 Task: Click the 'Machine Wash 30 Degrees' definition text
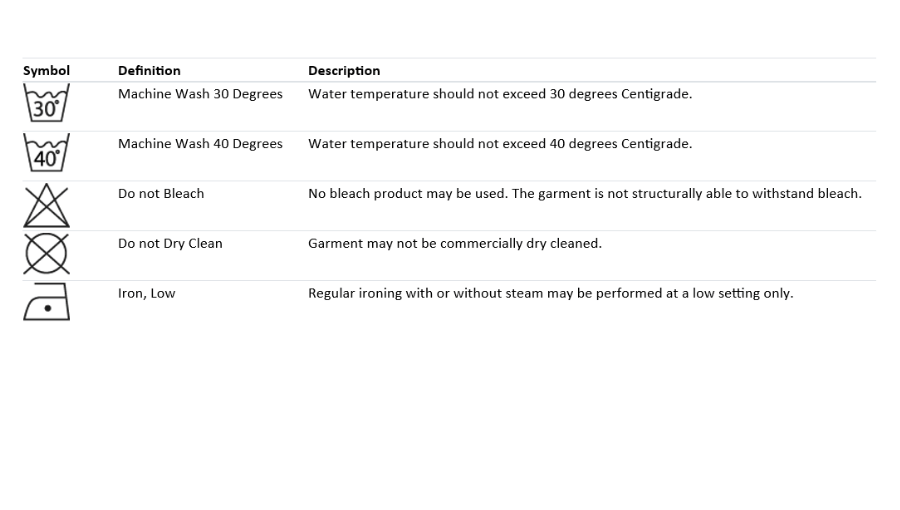coord(200,94)
